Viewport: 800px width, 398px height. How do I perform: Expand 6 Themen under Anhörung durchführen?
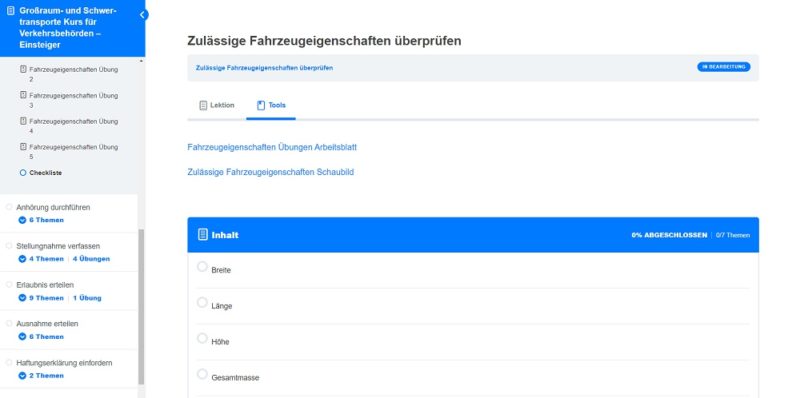pos(41,220)
